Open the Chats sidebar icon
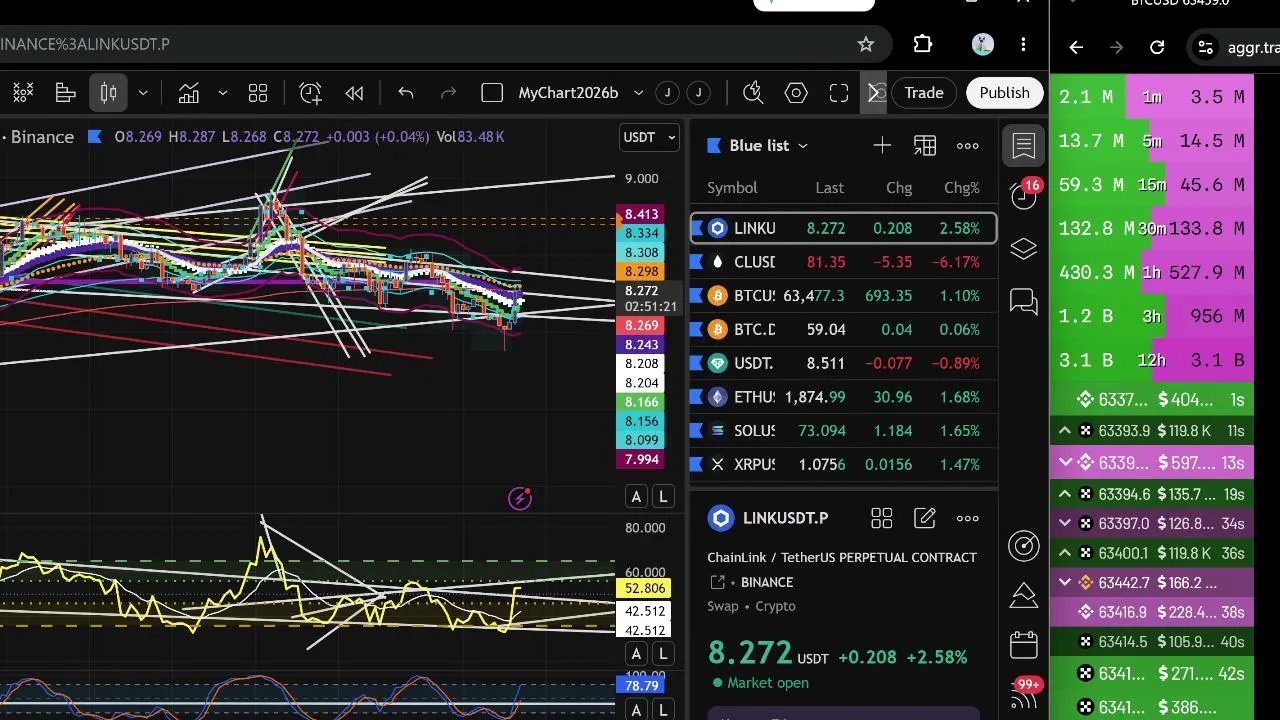The height and width of the screenshot is (720, 1280). [1024, 301]
